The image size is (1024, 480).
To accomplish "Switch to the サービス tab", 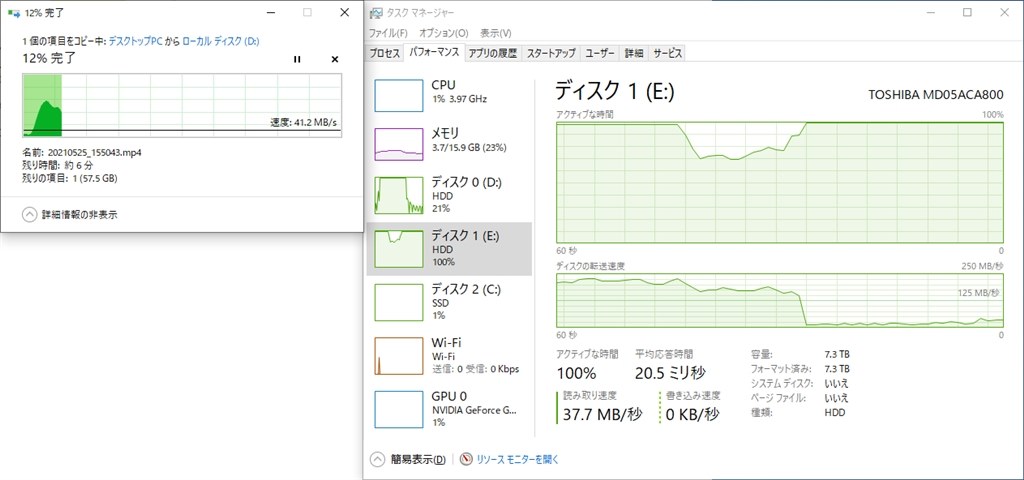I will pos(667,54).
